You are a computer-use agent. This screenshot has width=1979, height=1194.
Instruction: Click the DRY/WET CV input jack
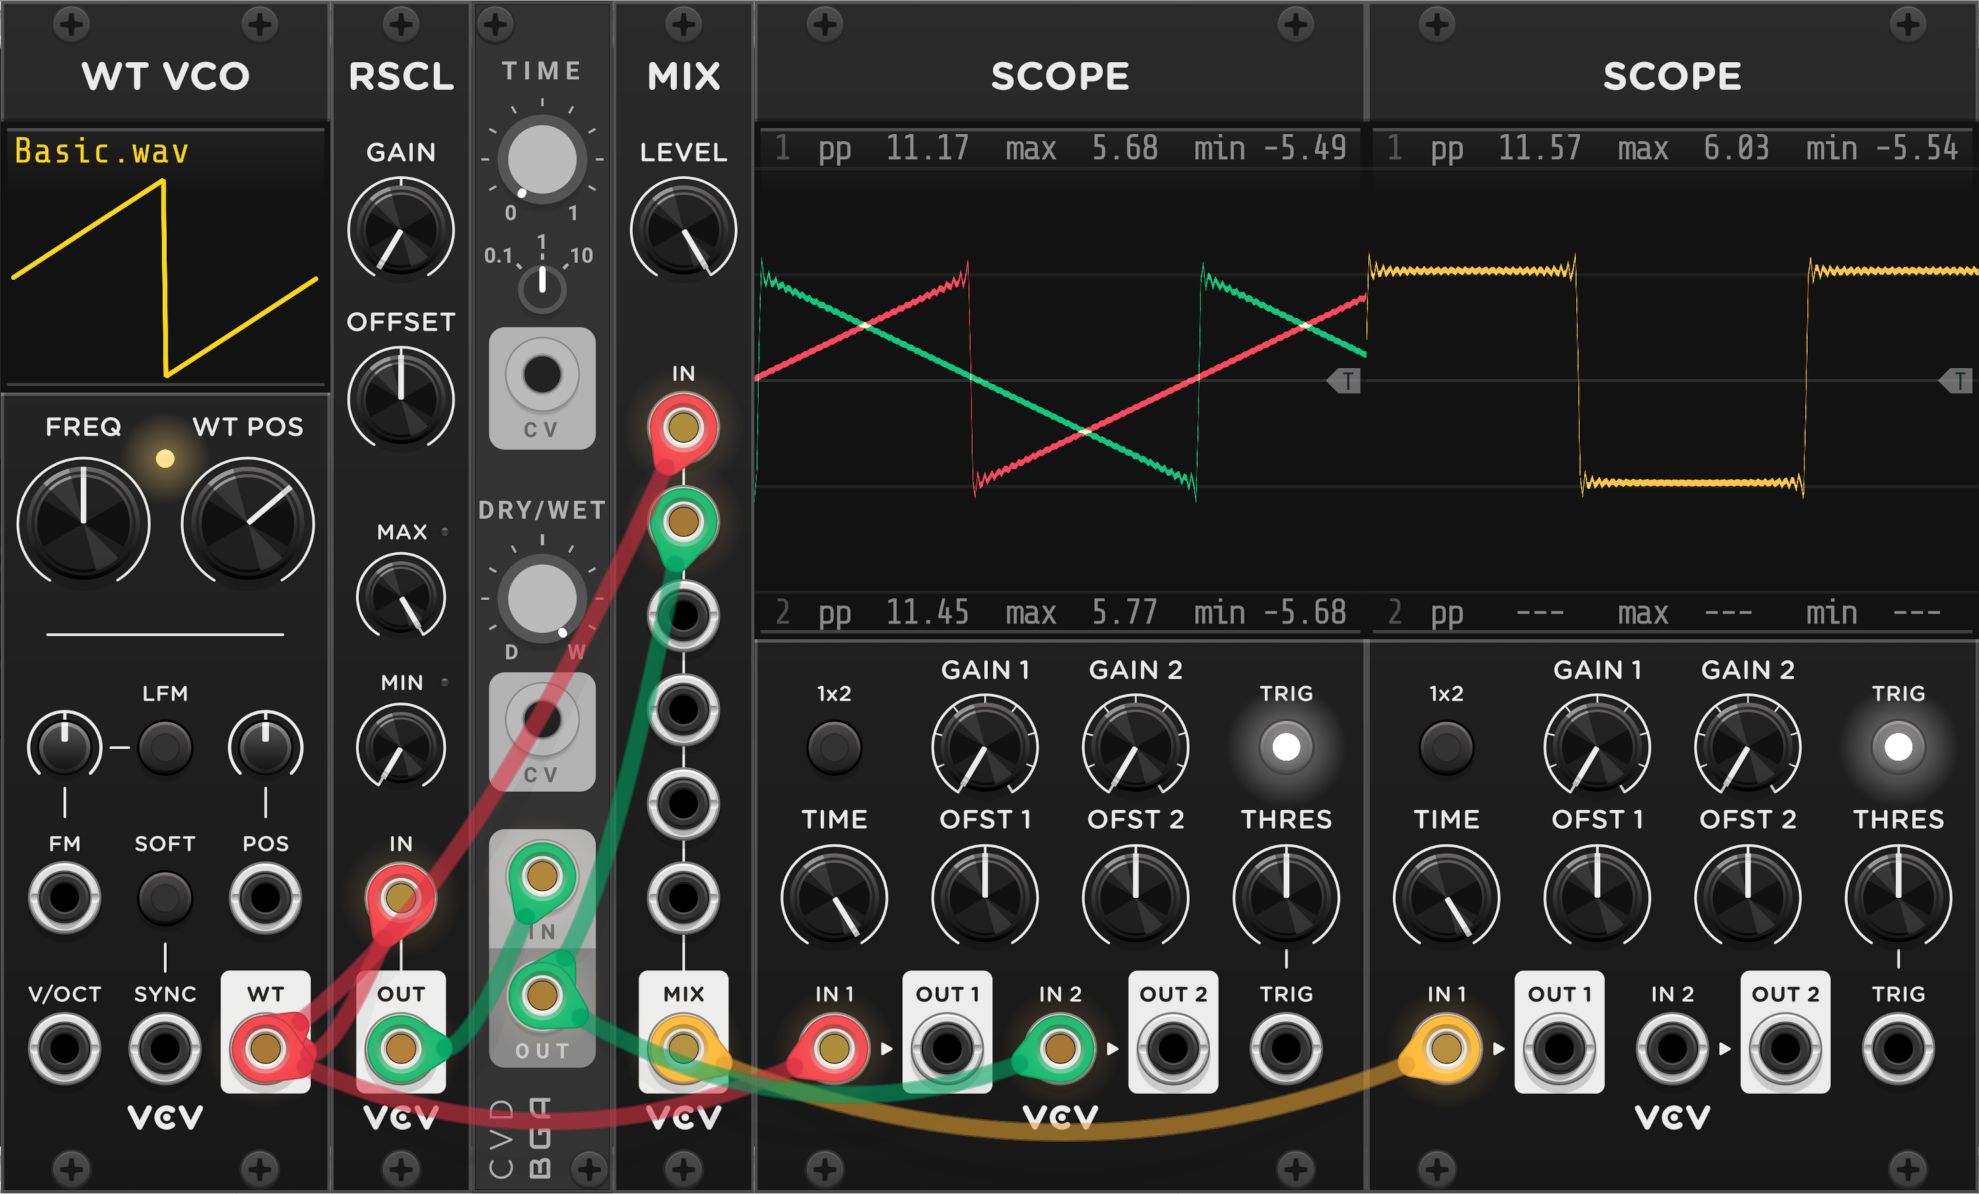(542, 719)
